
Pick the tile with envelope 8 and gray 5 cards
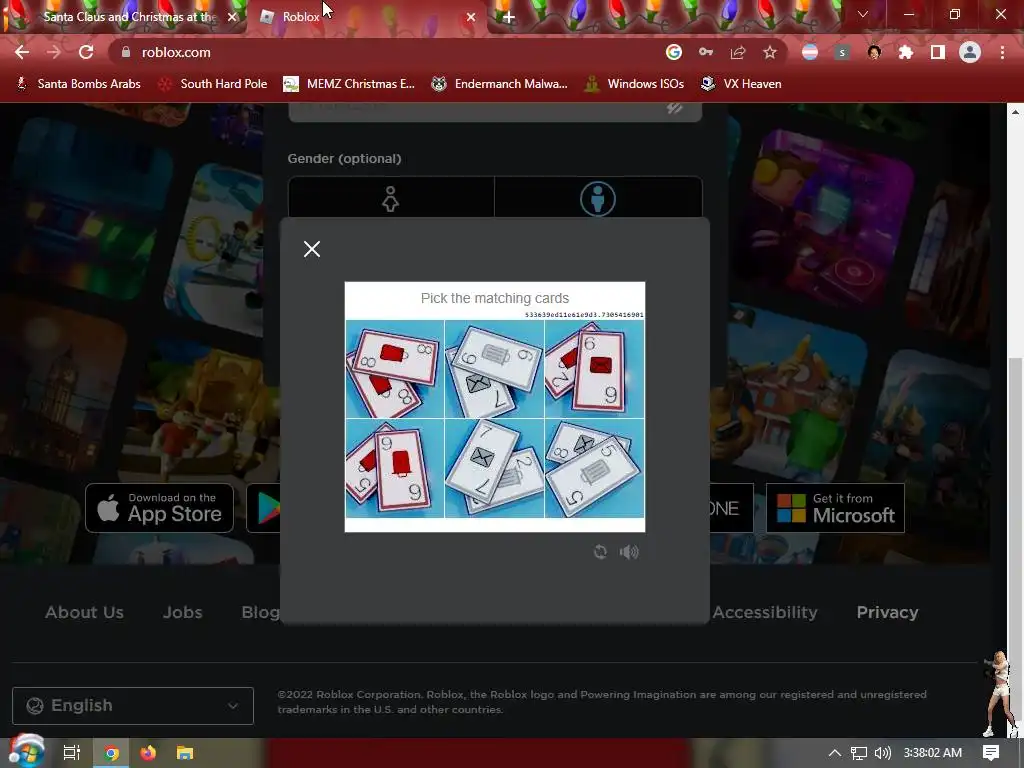click(594, 468)
